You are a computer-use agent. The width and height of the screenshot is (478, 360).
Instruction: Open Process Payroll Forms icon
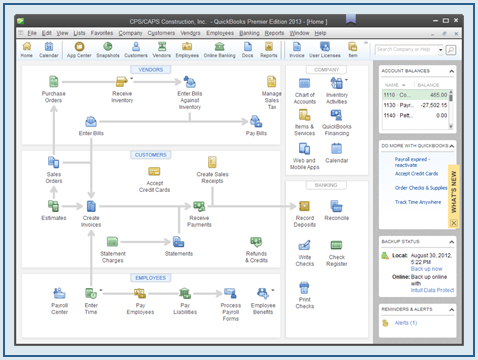click(x=230, y=293)
